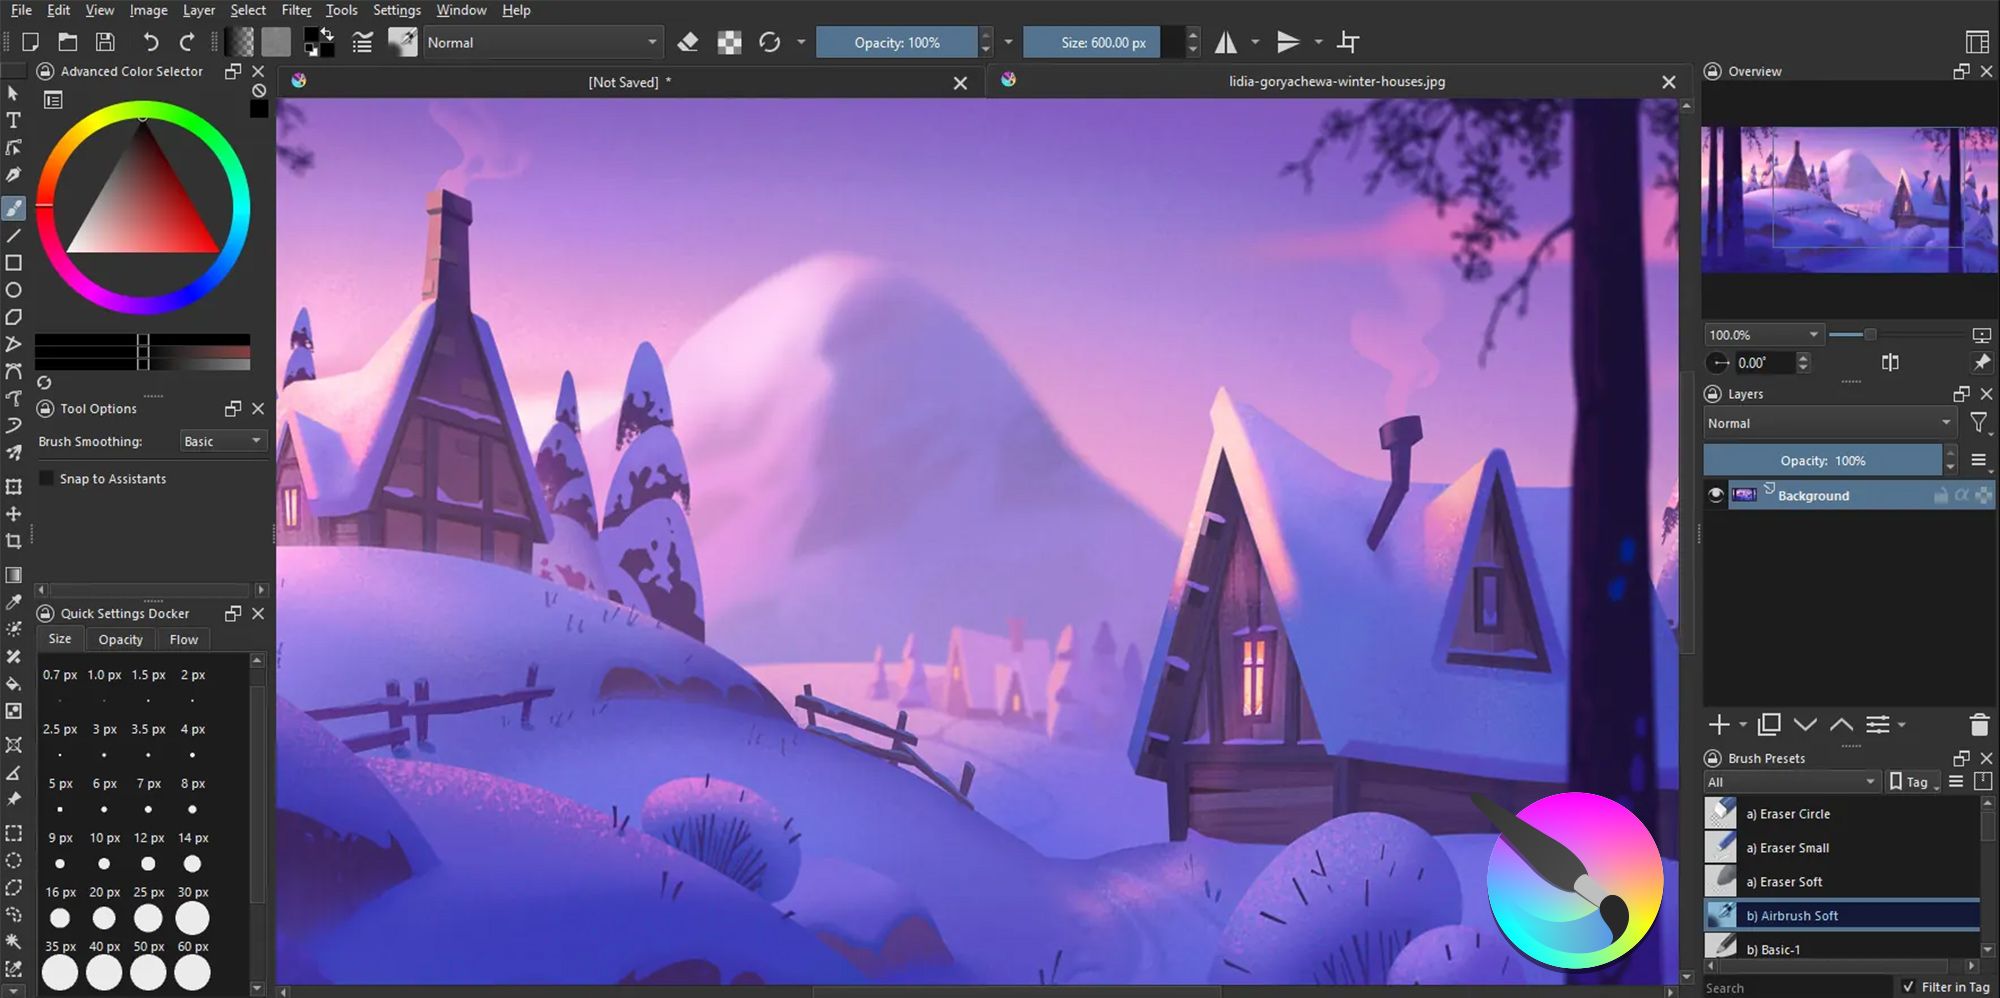2000x998 pixels.
Task: Expand the Add Layer dropdown arrow
Action: [1743, 725]
